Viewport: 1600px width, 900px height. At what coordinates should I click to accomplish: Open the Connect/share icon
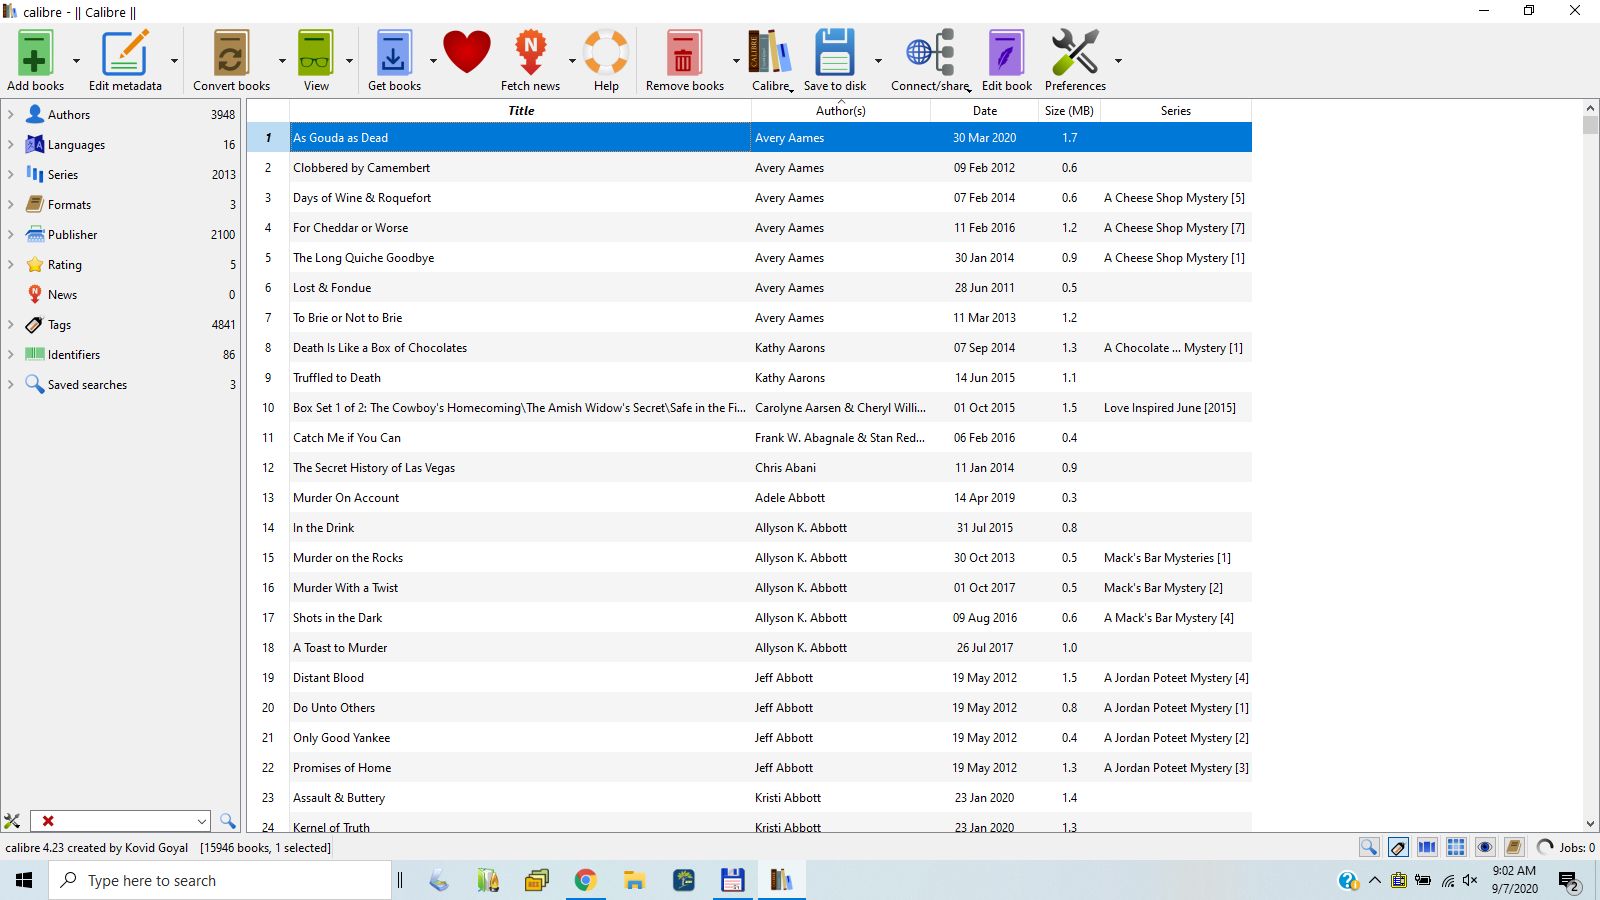(x=930, y=53)
